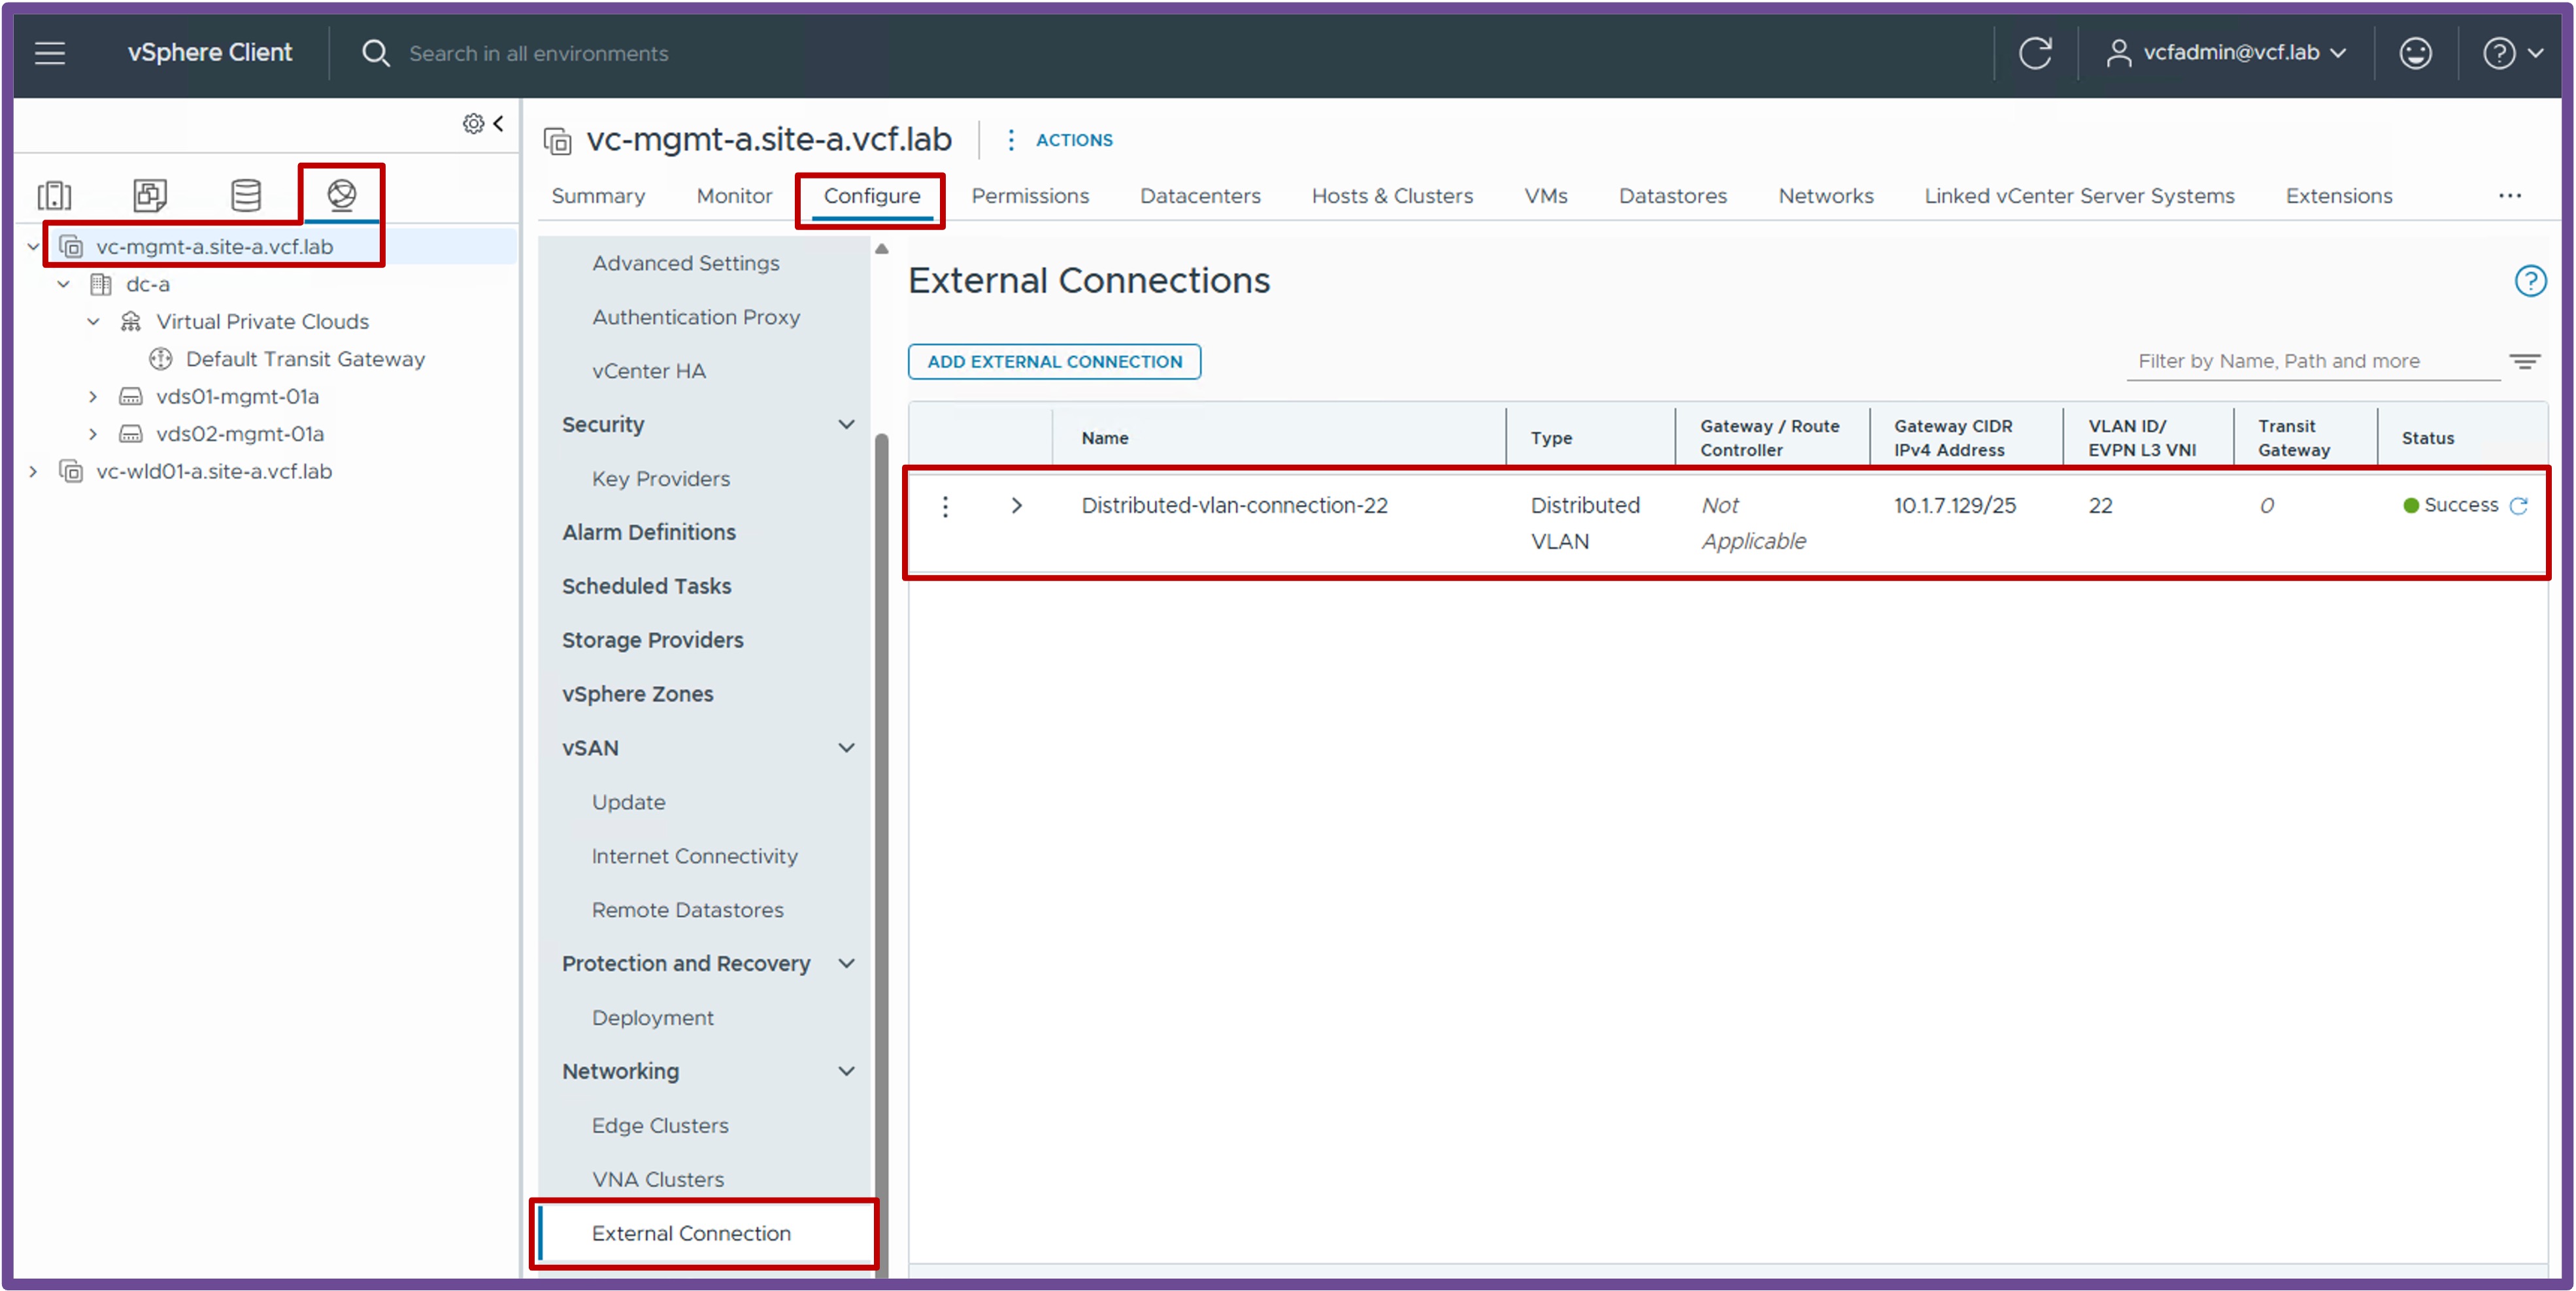Click the Search in all environments field

(x=538, y=53)
